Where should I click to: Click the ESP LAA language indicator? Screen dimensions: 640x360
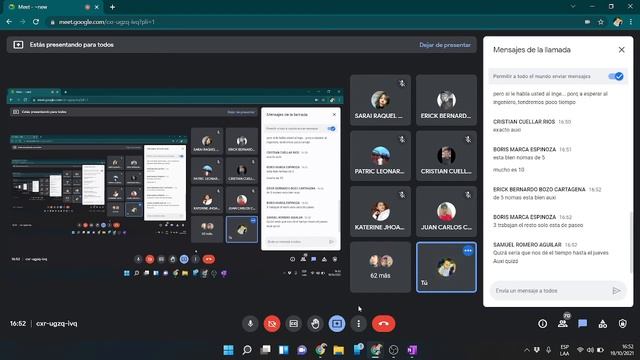(564, 350)
